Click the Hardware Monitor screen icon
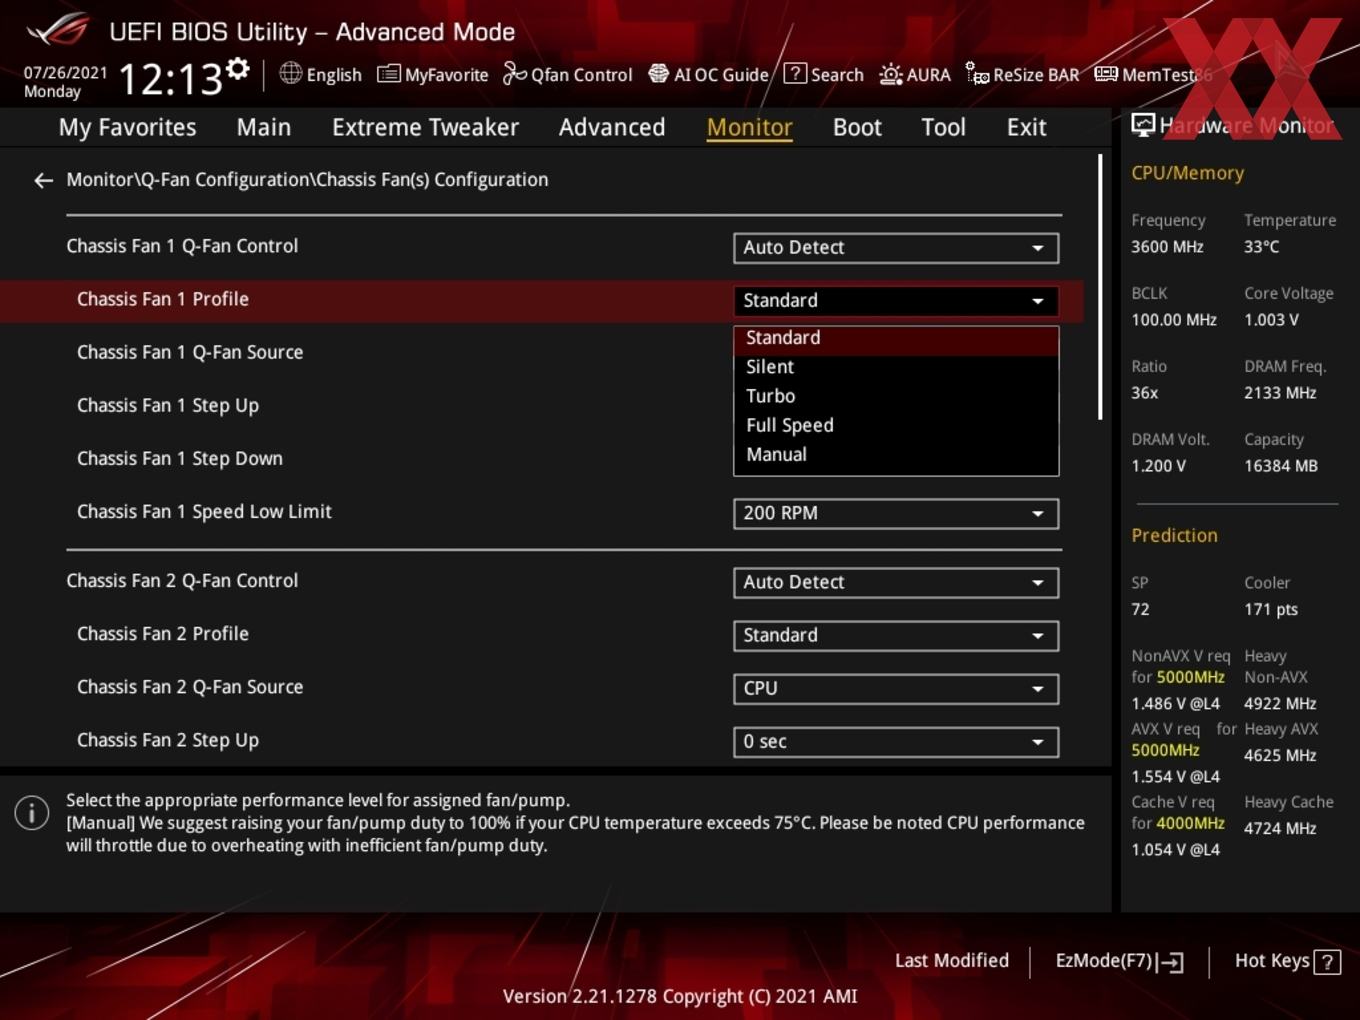The width and height of the screenshot is (1360, 1020). (x=1143, y=125)
